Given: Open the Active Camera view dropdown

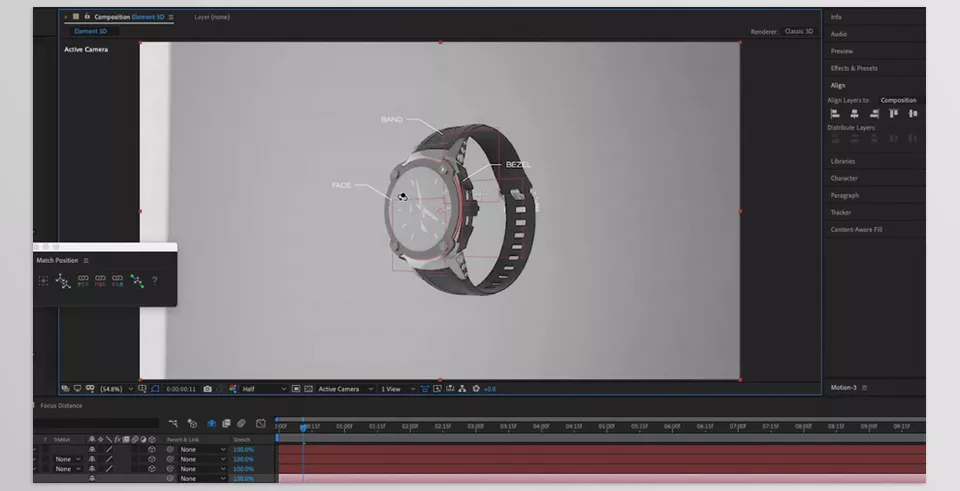Looking at the screenshot, I should point(345,389).
